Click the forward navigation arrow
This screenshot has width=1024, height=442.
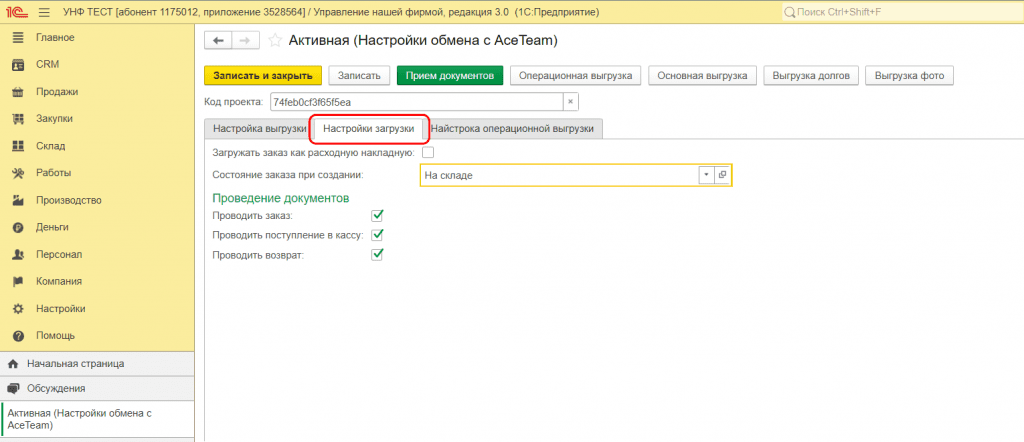[244, 41]
